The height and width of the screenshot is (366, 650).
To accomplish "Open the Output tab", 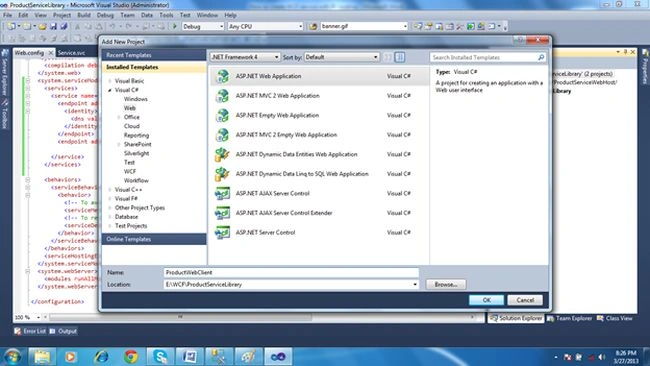I will click(63, 331).
